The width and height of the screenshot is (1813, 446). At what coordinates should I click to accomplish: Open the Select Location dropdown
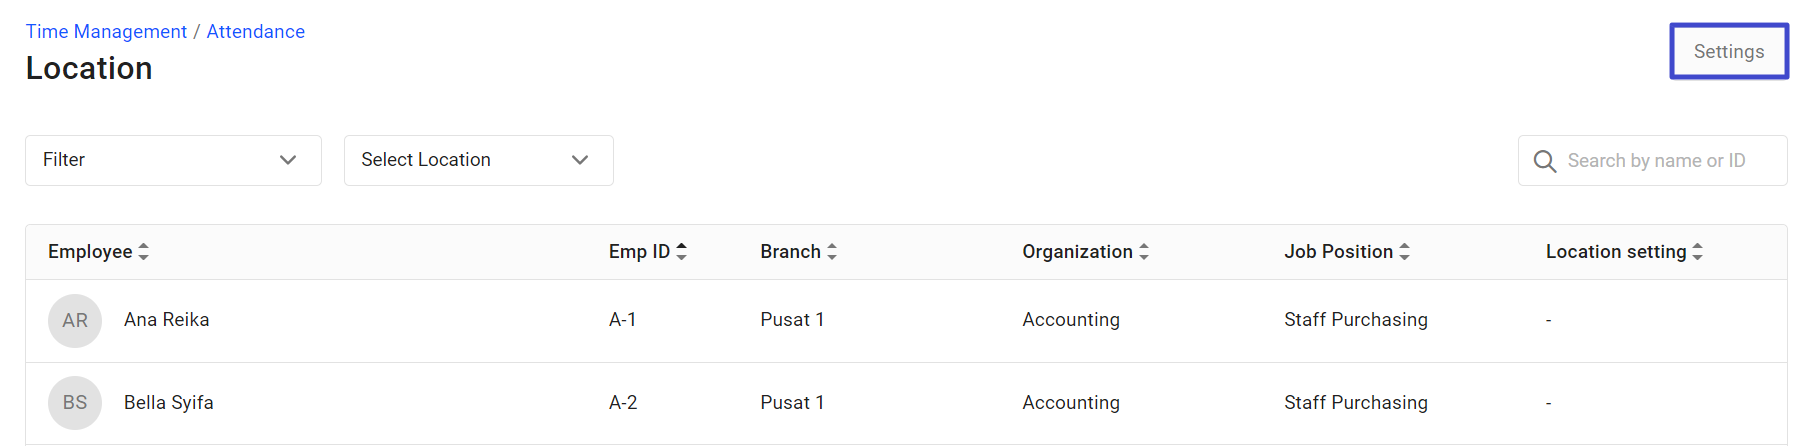[479, 160]
